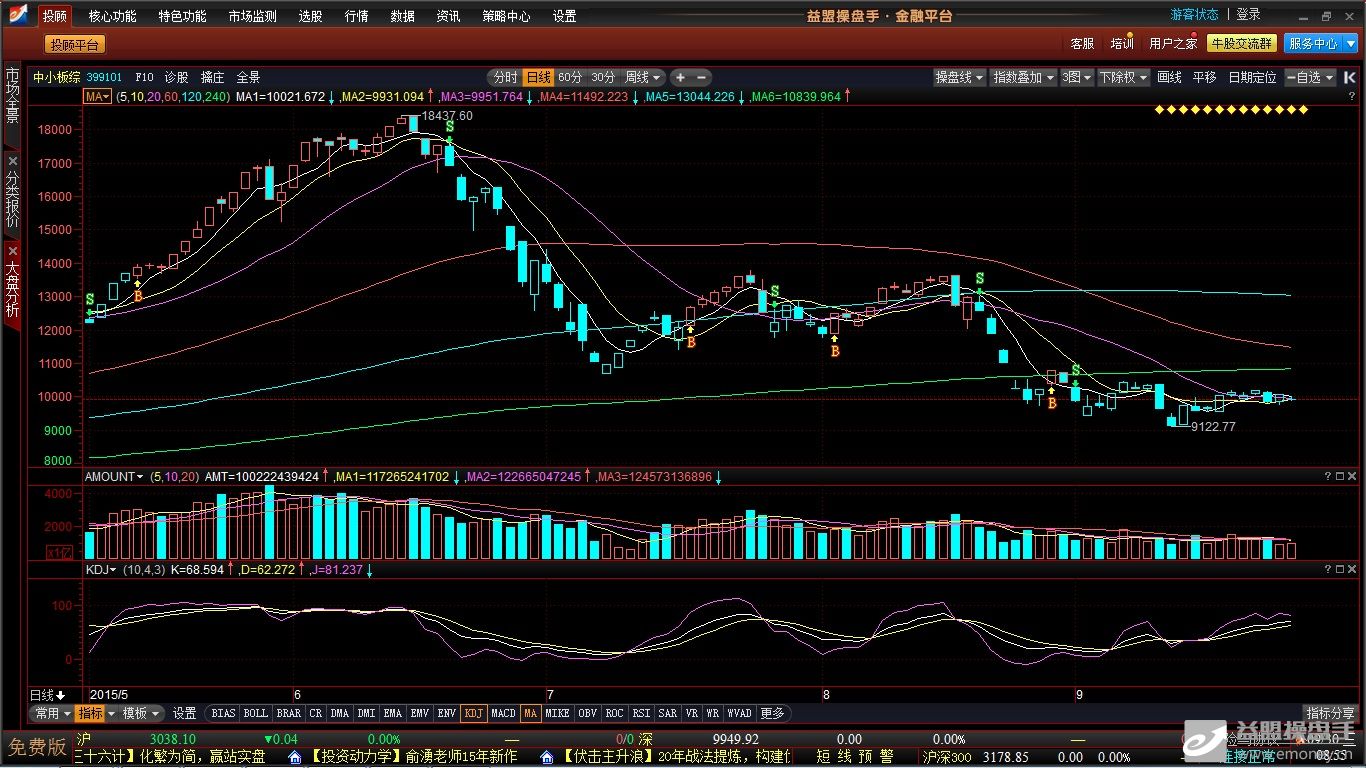The height and width of the screenshot is (768, 1366).
Task: Open the 周线 period dropdown
Action: point(642,77)
